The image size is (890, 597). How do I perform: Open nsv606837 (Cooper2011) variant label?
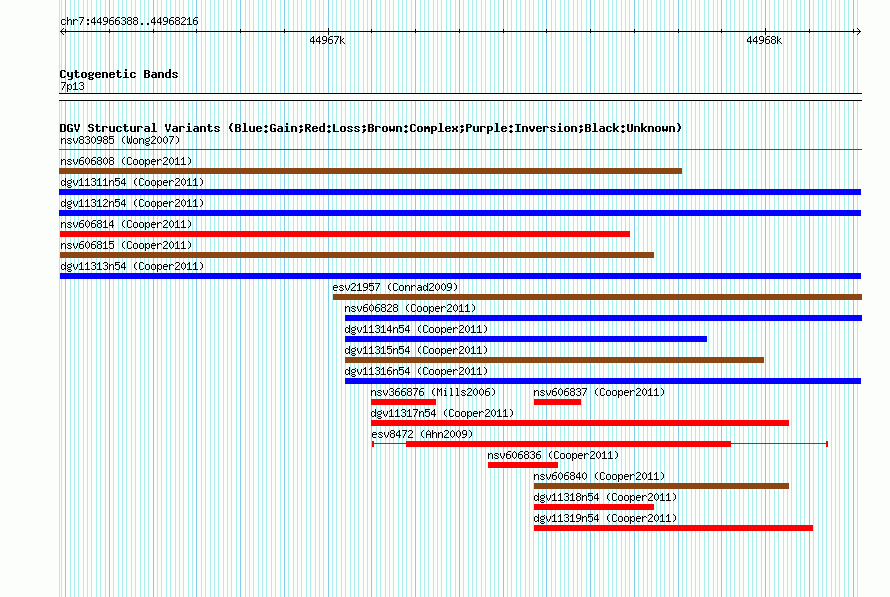coord(599,392)
